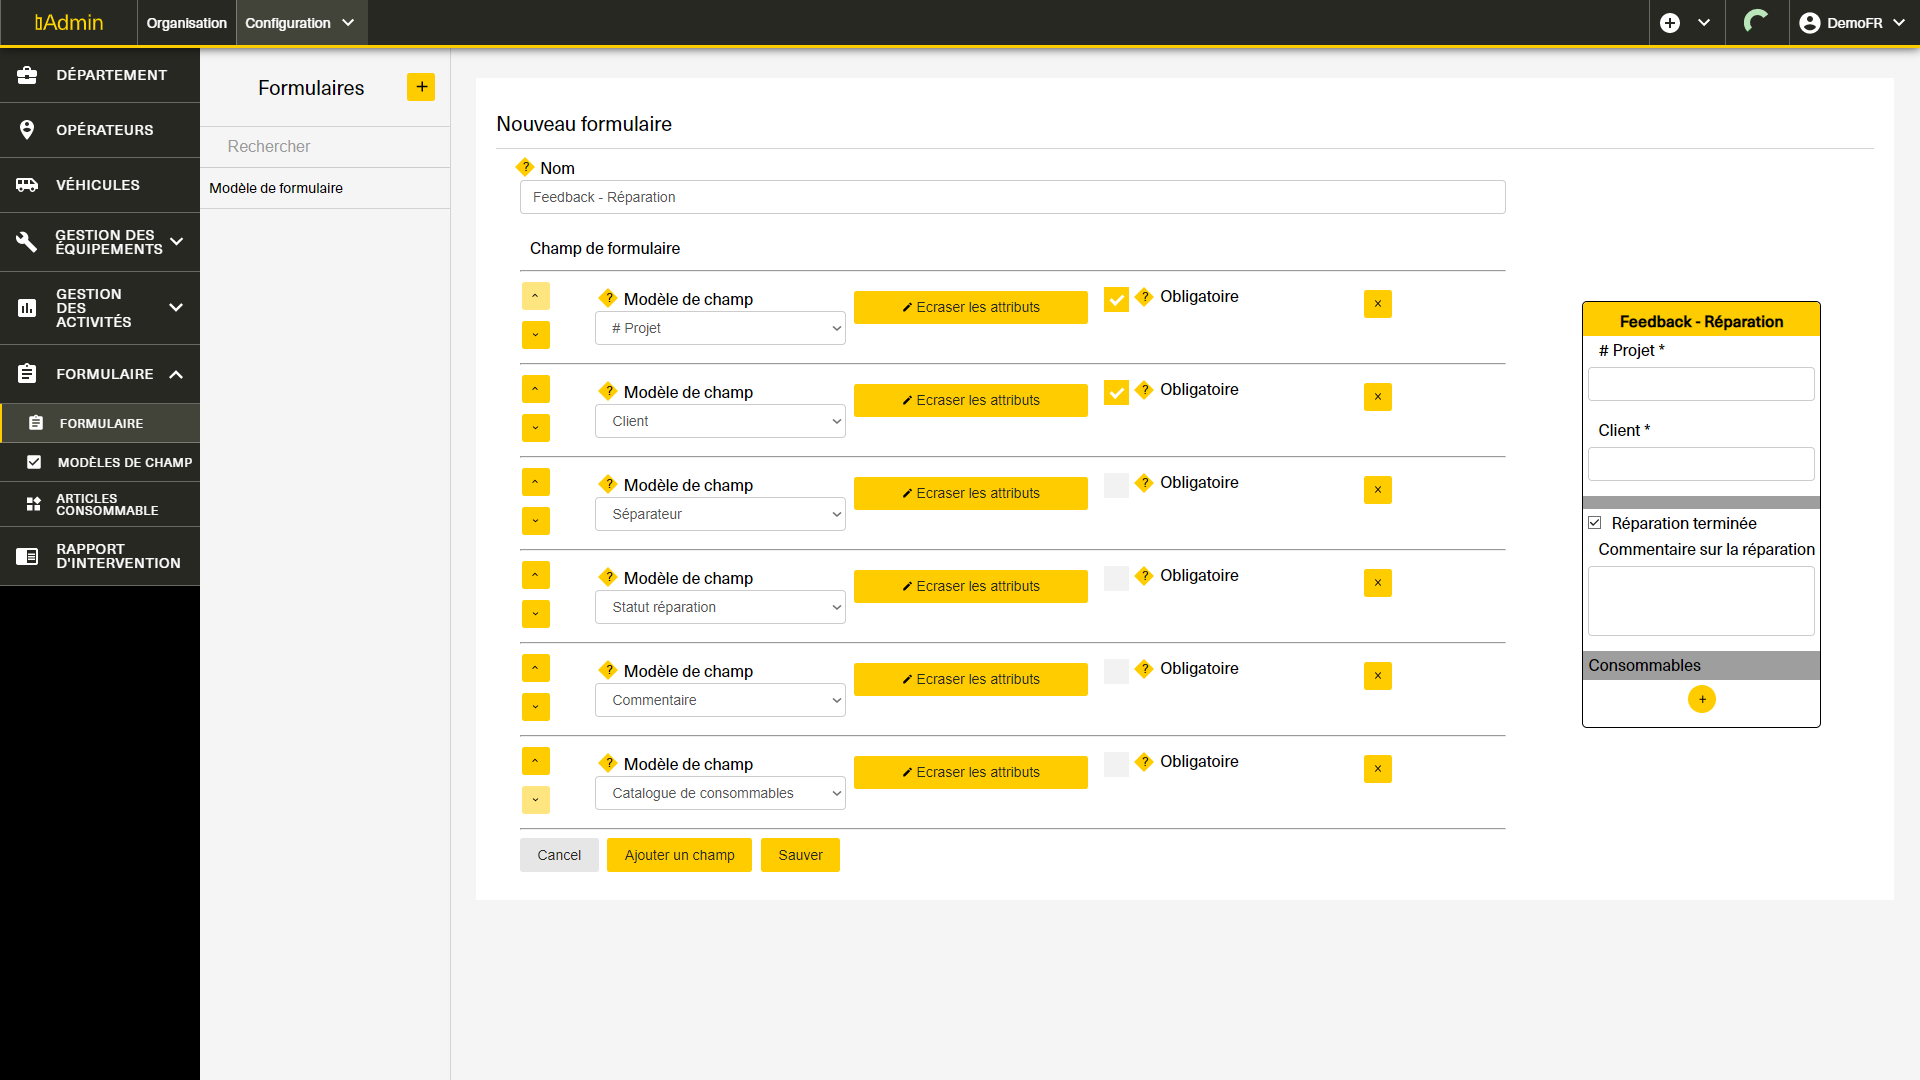Image resolution: width=1920 pixels, height=1080 pixels.
Task: Open the Séparateur field model dropdown
Action: click(720, 514)
